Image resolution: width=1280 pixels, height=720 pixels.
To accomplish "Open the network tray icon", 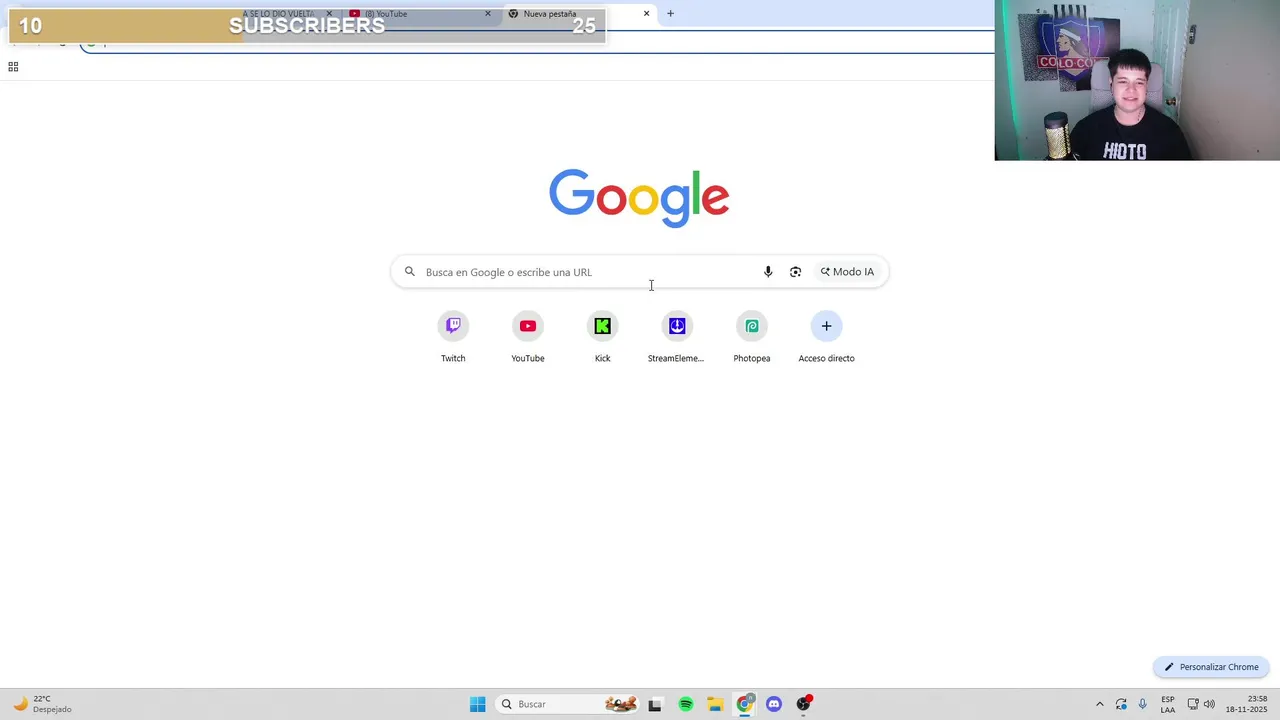I will (x=1193, y=704).
